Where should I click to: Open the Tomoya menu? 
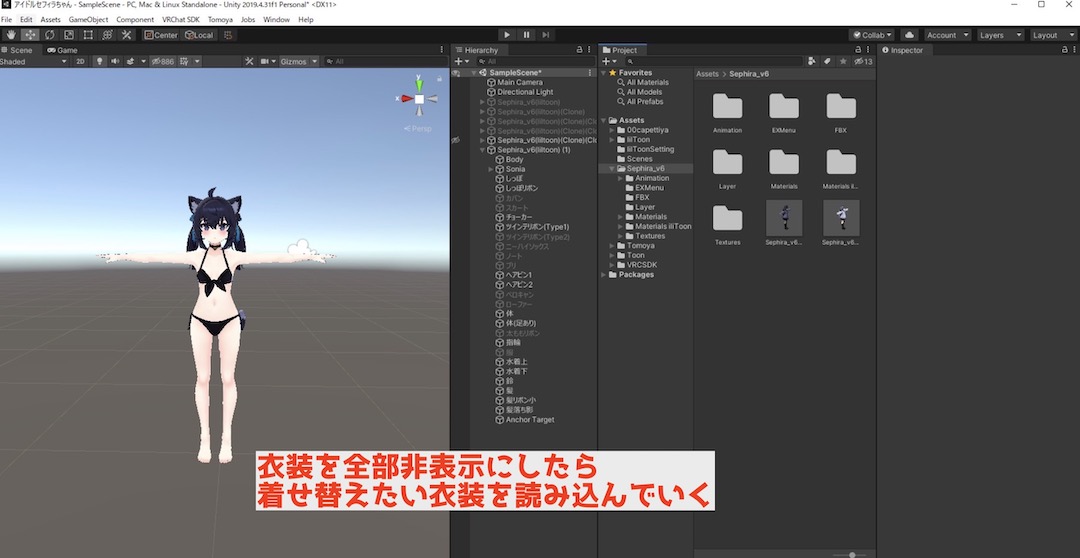(x=220, y=19)
